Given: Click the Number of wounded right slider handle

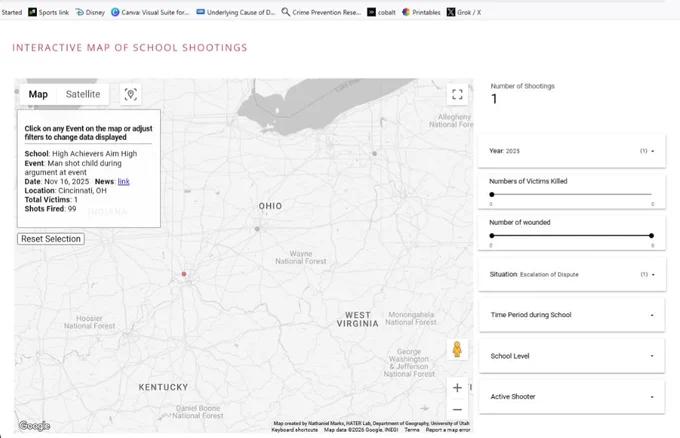Looking at the screenshot, I should 651,236.
